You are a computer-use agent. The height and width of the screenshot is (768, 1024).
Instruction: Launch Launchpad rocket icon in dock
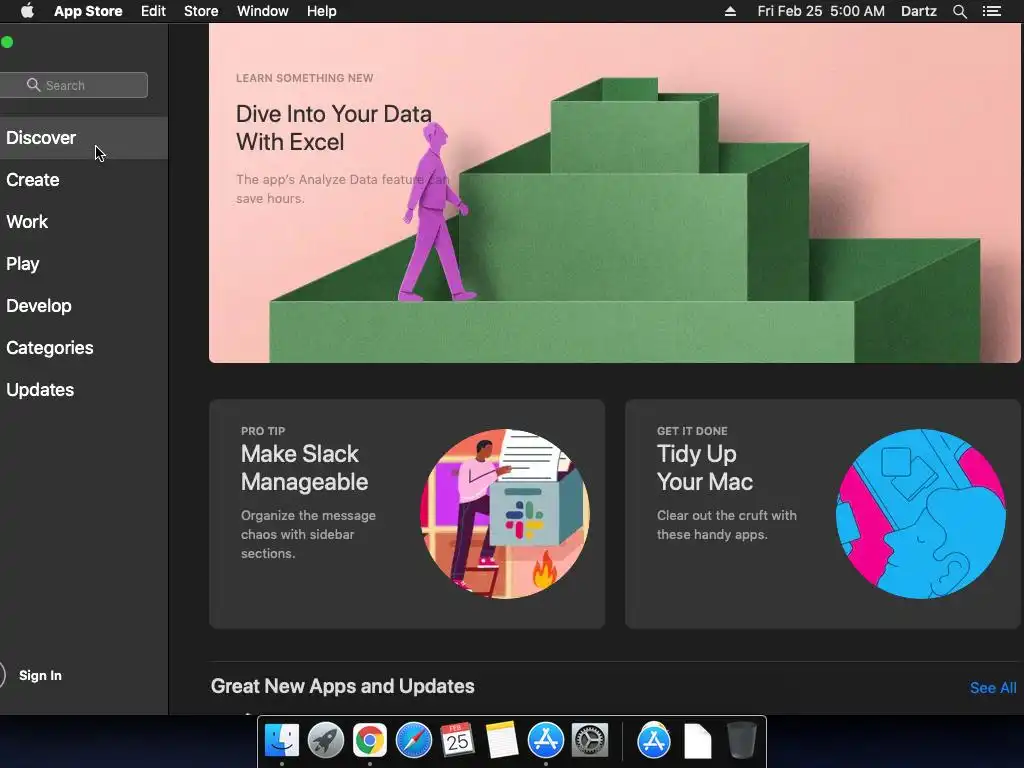tap(325, 741)
